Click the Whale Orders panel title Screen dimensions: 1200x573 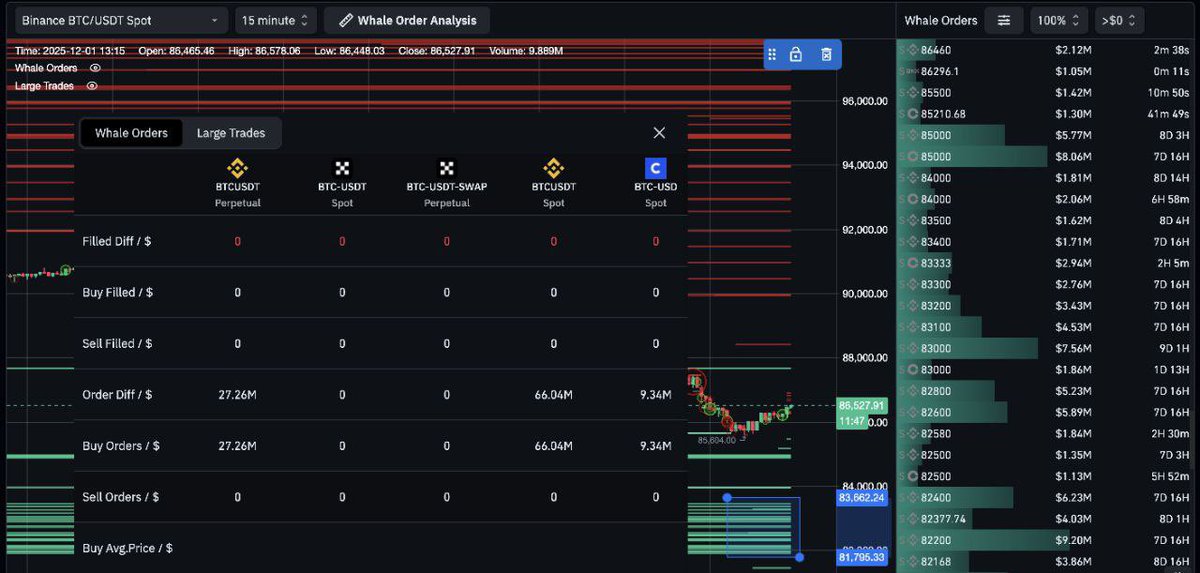941,20
